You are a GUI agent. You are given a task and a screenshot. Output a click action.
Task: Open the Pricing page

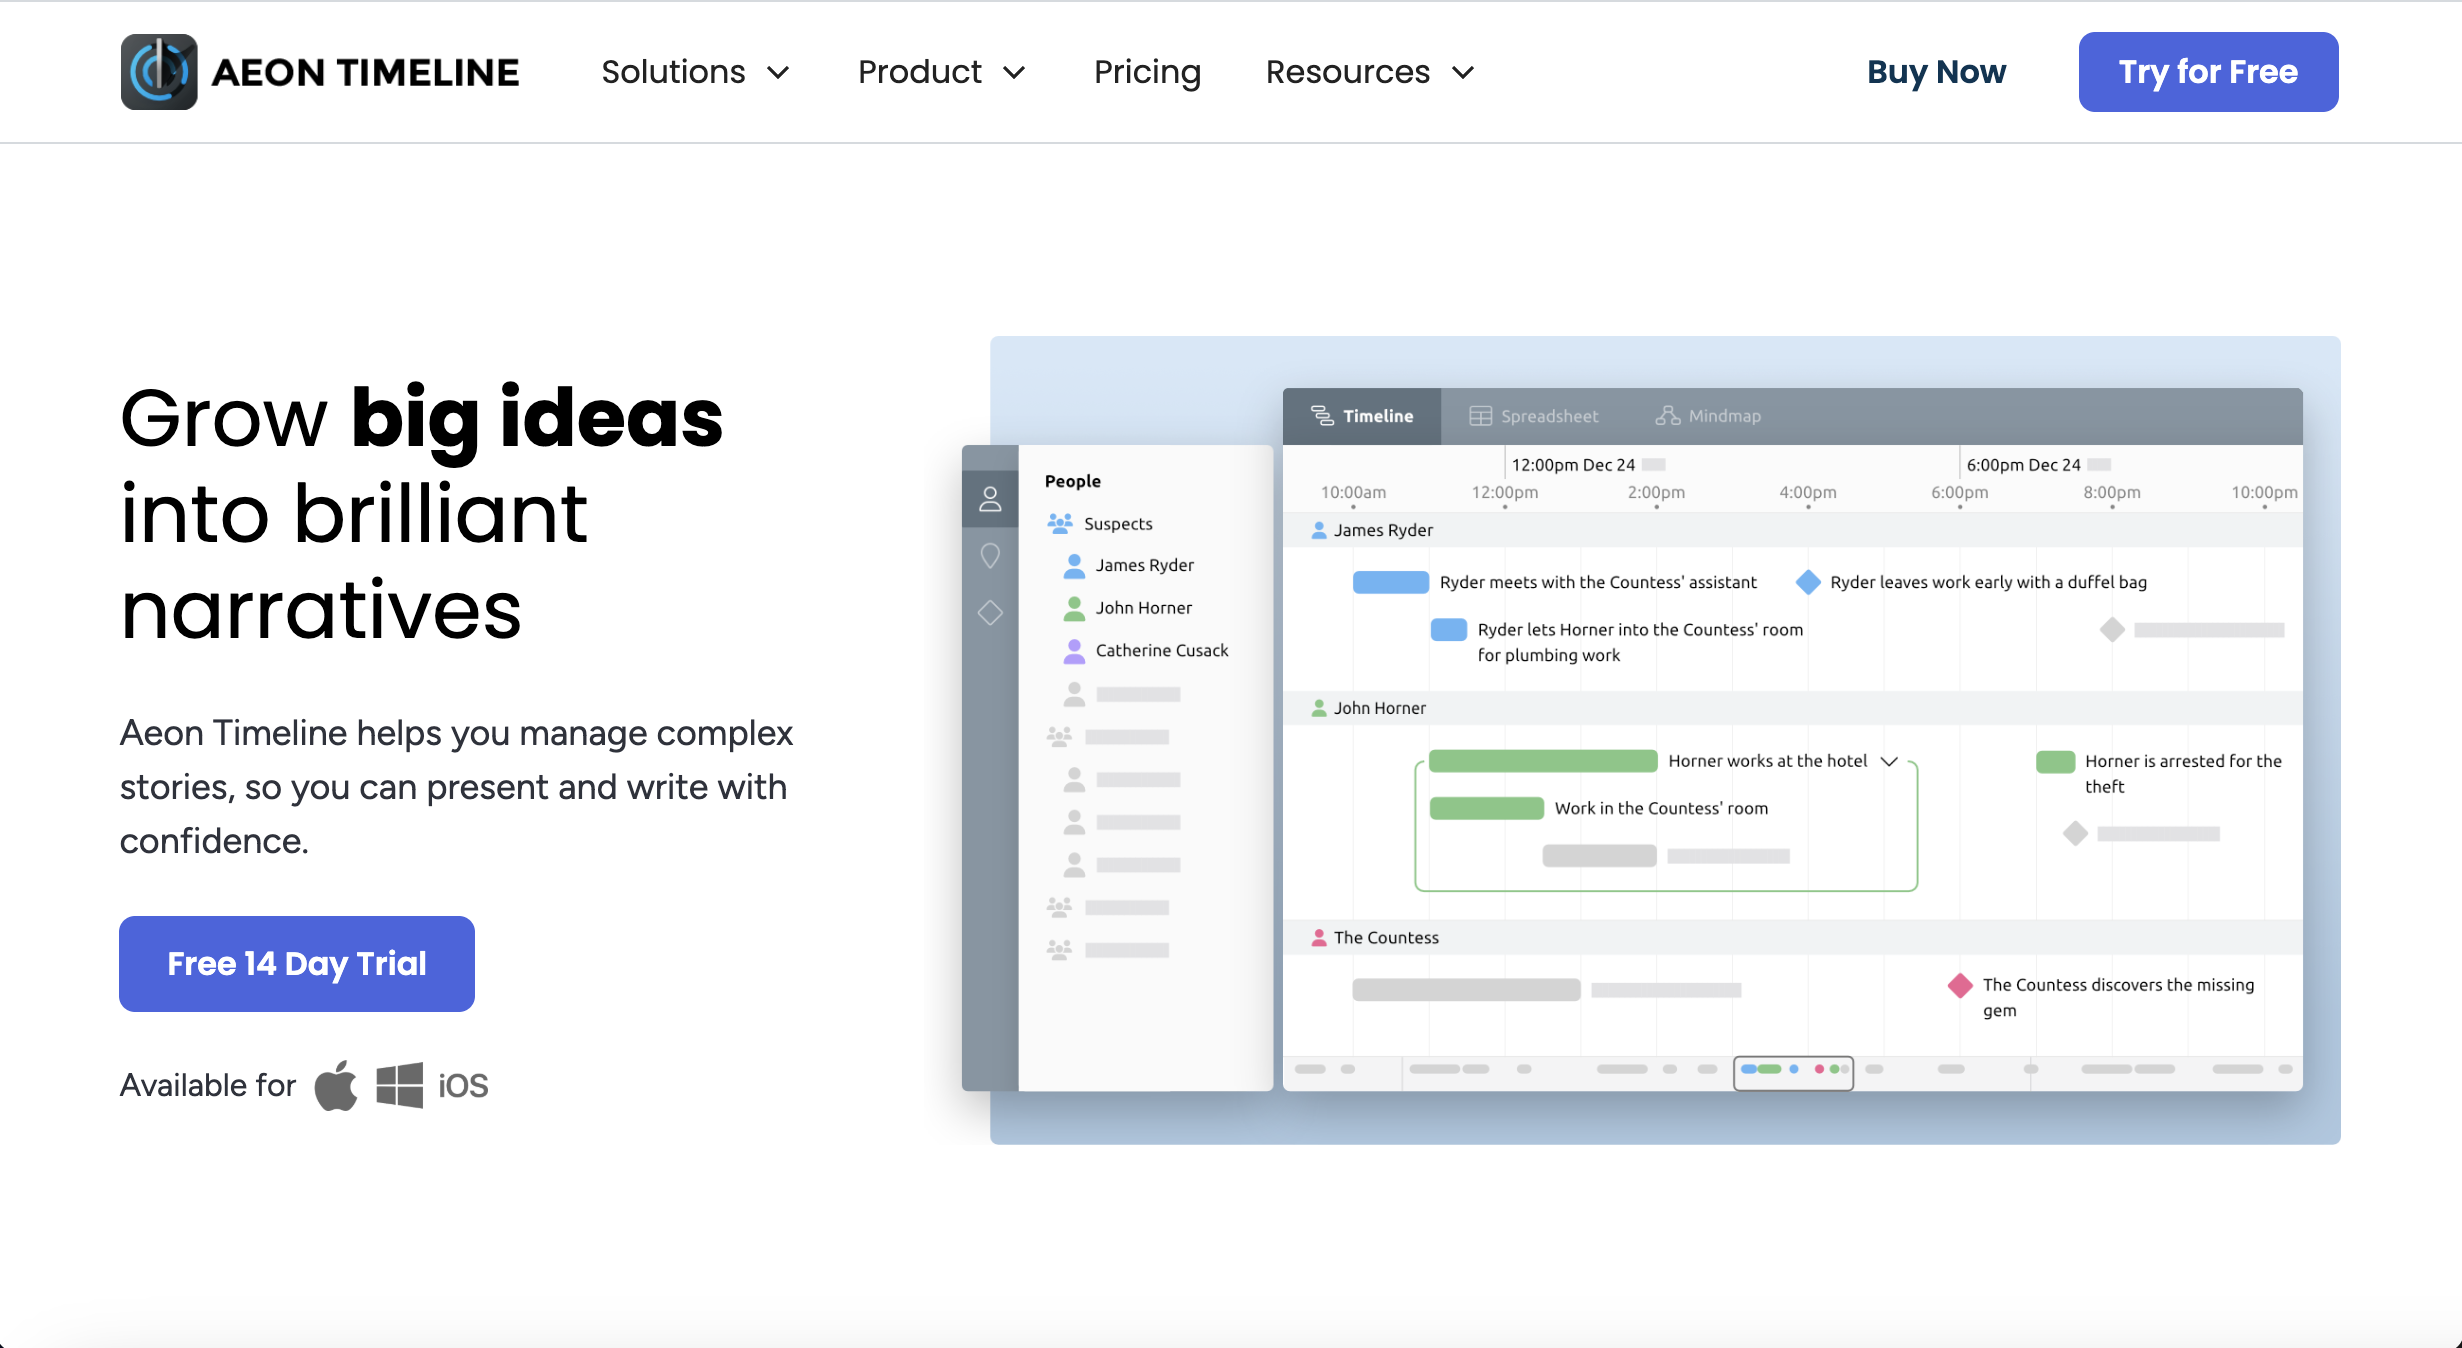(1147, 72)
